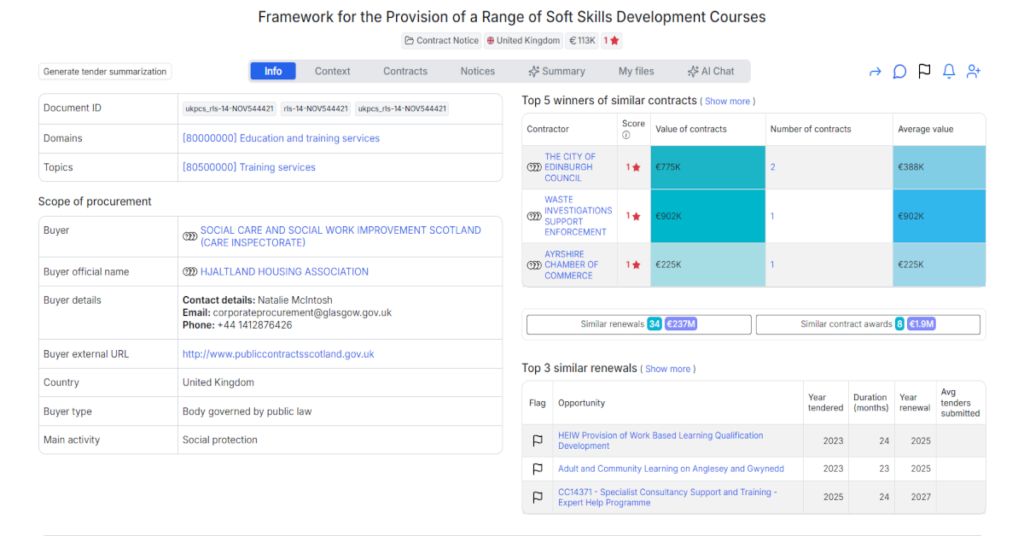The width and height of the screenshot is (1024, 536).
Task: Open HEIW Provision of Work Based Learning opportunity
Action: 660,441
